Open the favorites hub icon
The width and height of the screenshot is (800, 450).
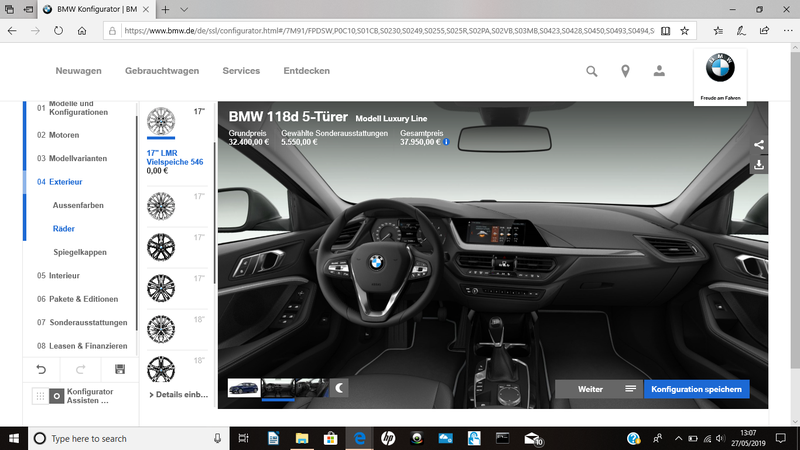718,31
